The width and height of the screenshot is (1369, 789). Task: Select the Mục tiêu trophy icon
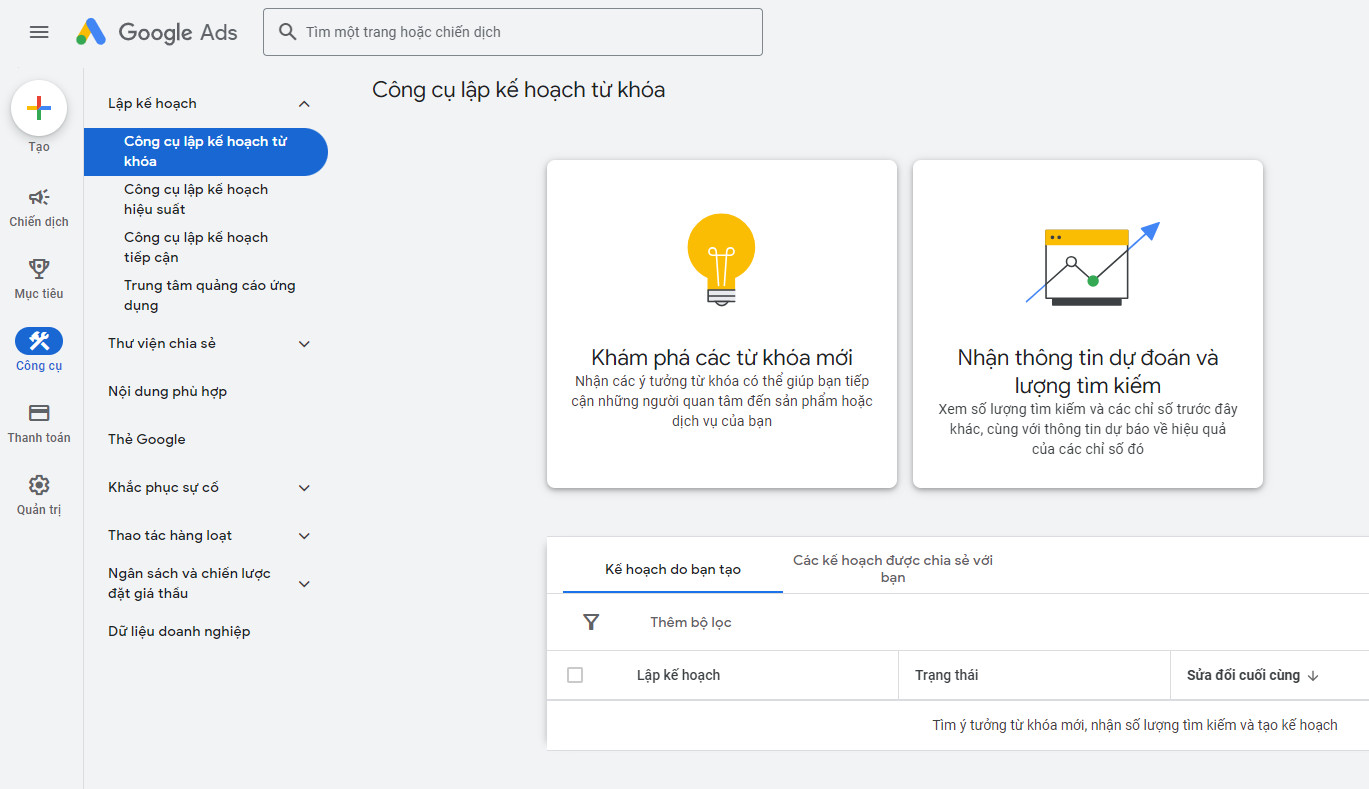click(x=38, y=268)
